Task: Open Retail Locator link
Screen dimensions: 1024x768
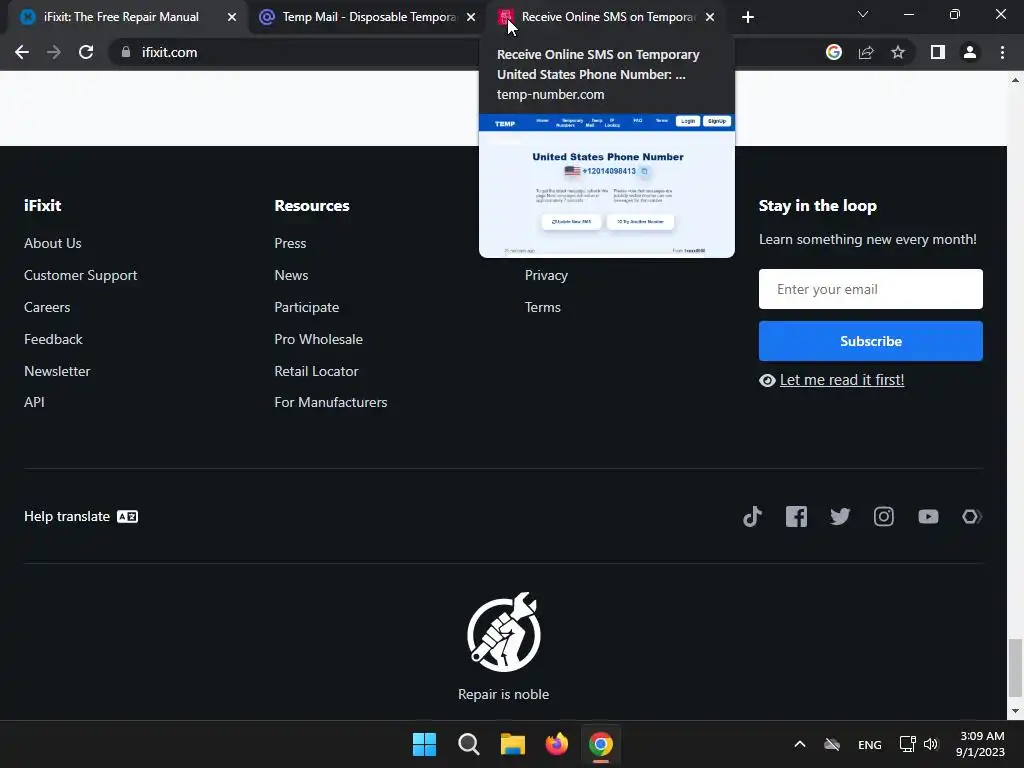Action: [x=316, y=371]
